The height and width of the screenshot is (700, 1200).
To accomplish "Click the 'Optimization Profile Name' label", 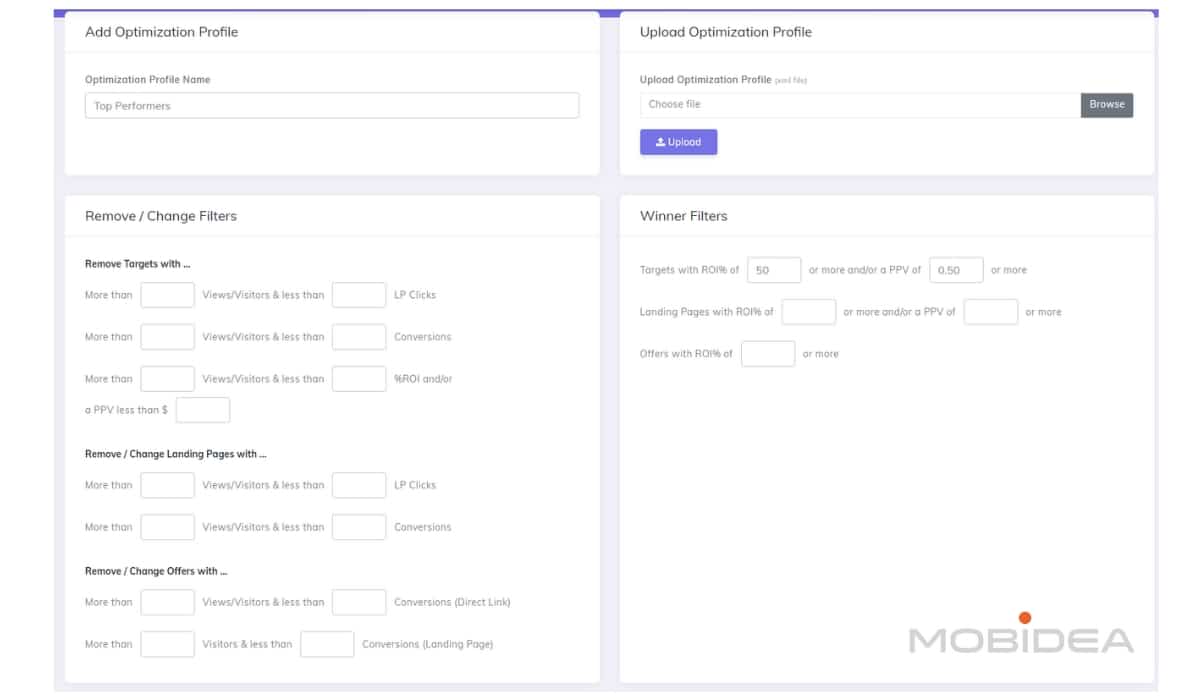I will [148, 80].
